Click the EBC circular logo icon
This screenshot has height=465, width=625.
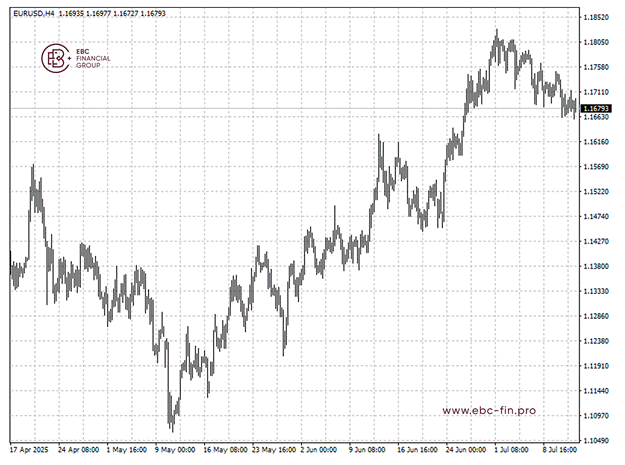point(57,59)
